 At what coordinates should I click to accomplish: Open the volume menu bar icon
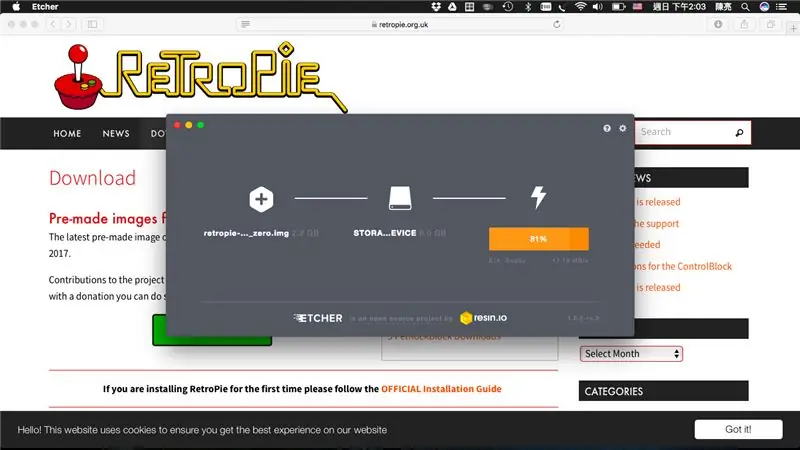point(597,7)
